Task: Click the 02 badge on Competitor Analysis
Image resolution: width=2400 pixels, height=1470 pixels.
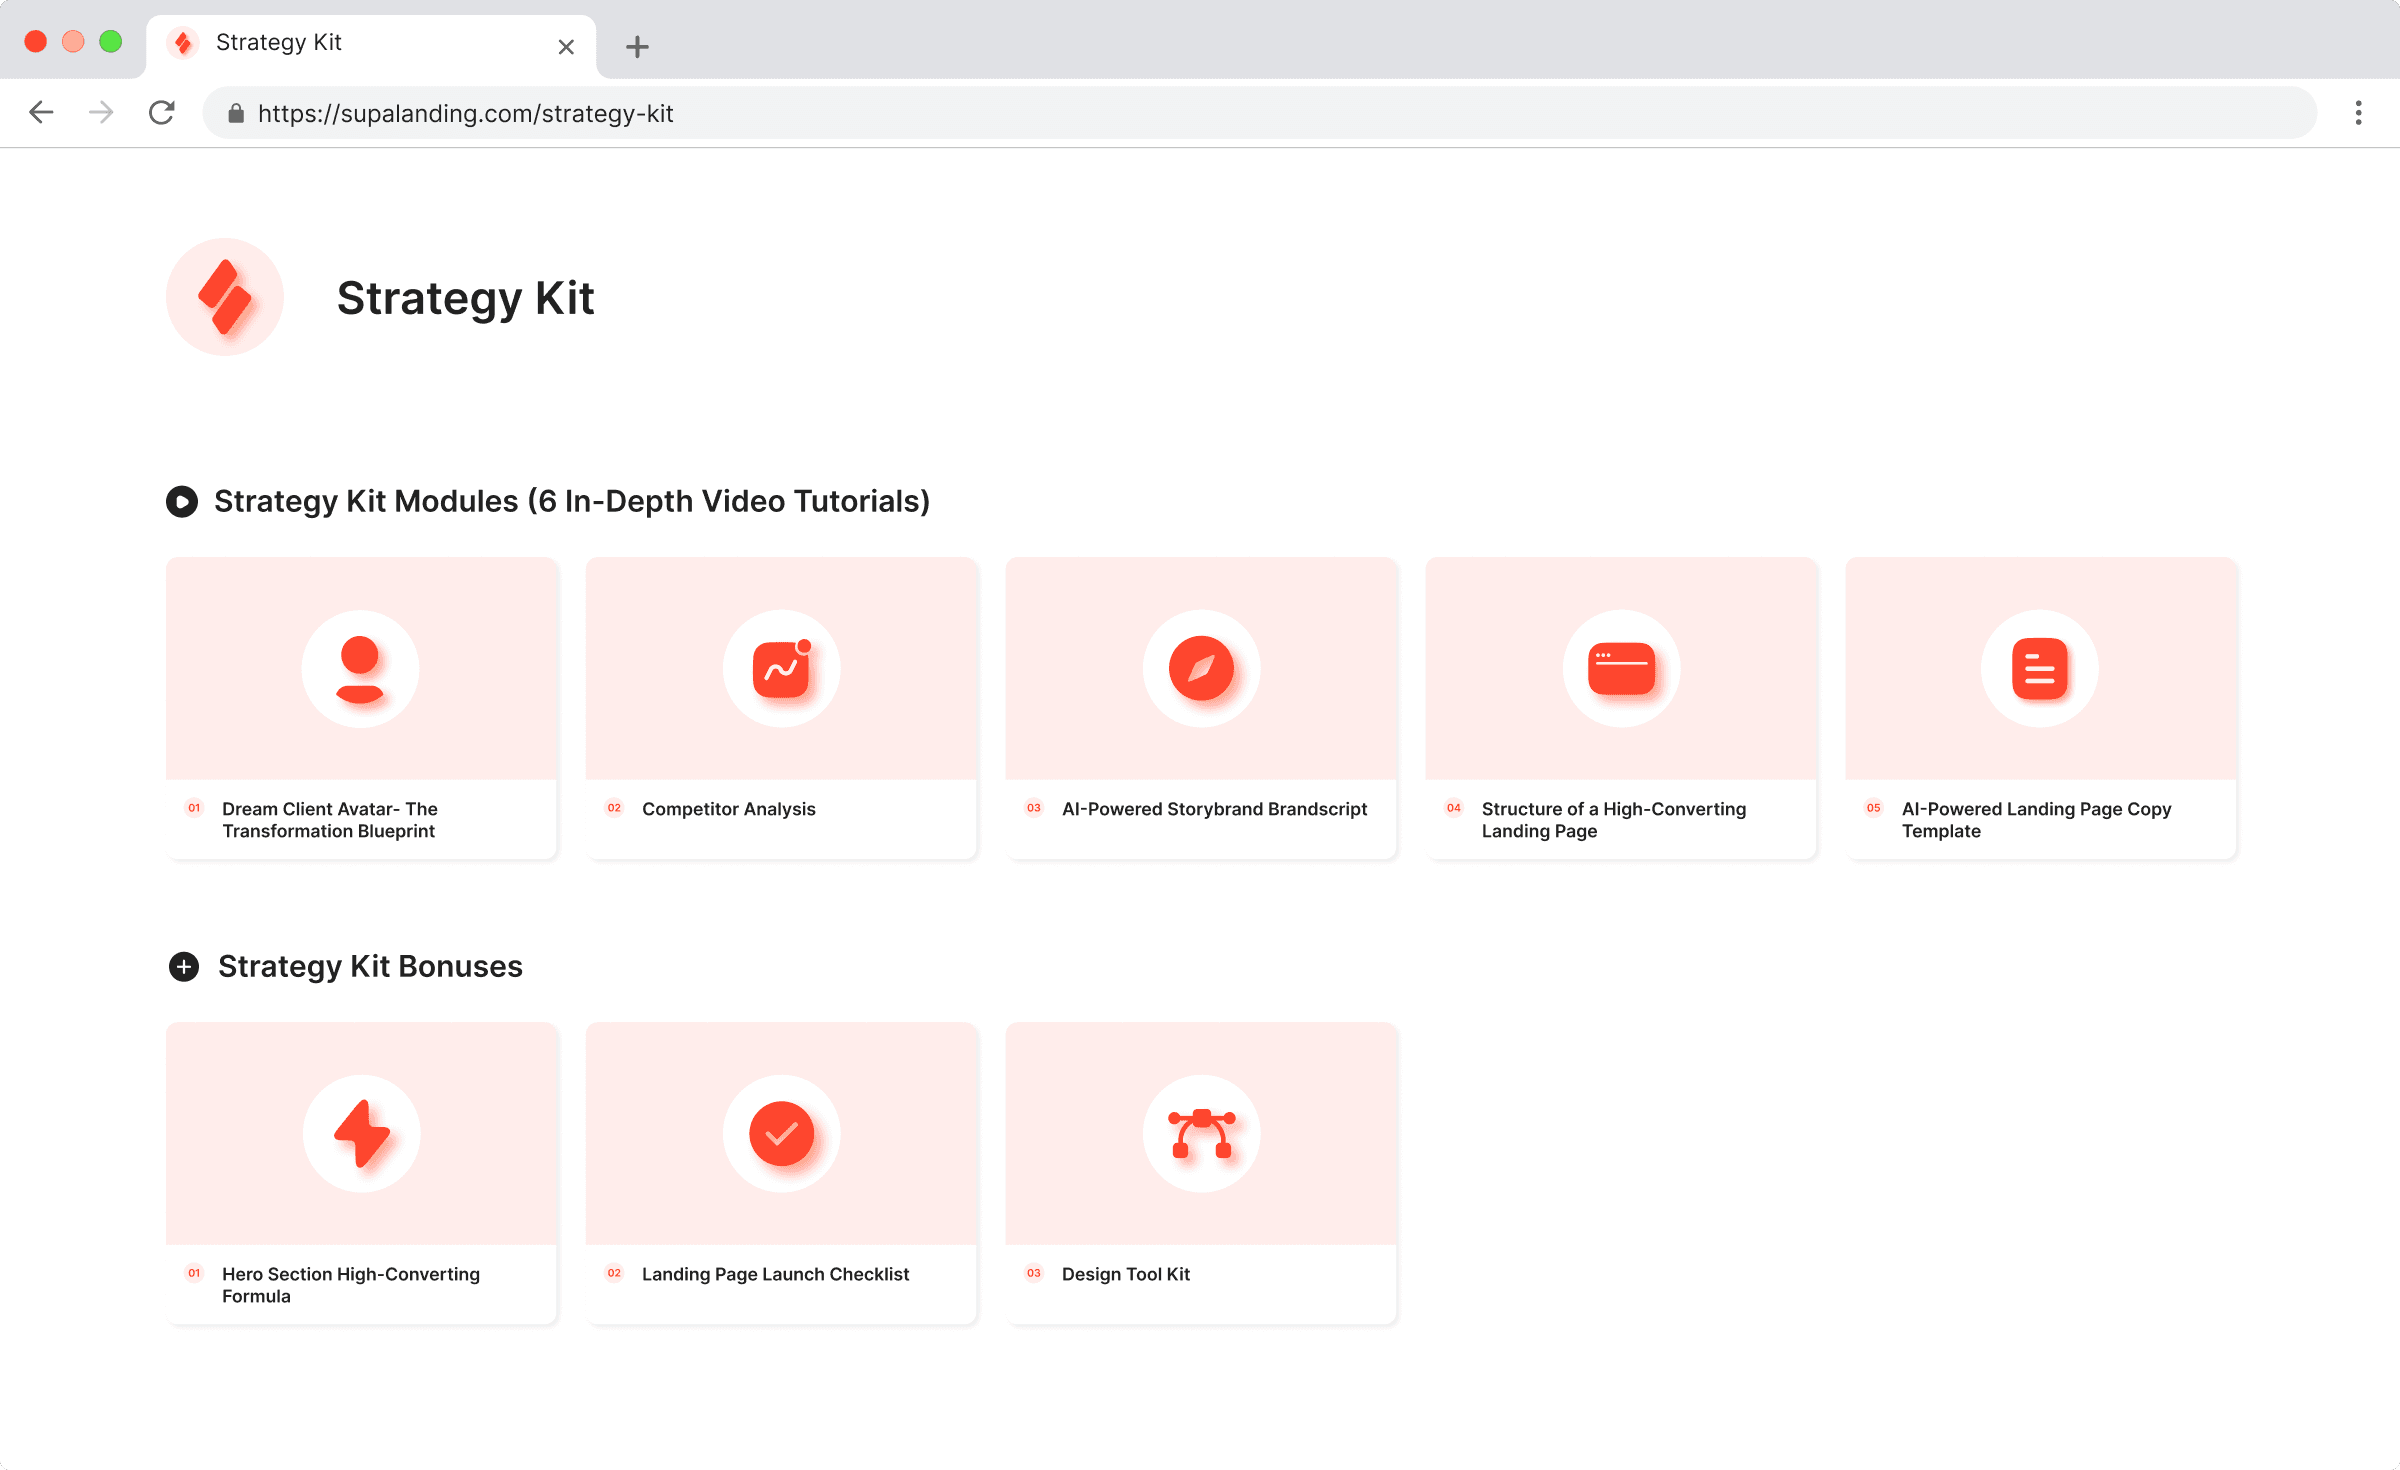Action: (x=614, y=808)
